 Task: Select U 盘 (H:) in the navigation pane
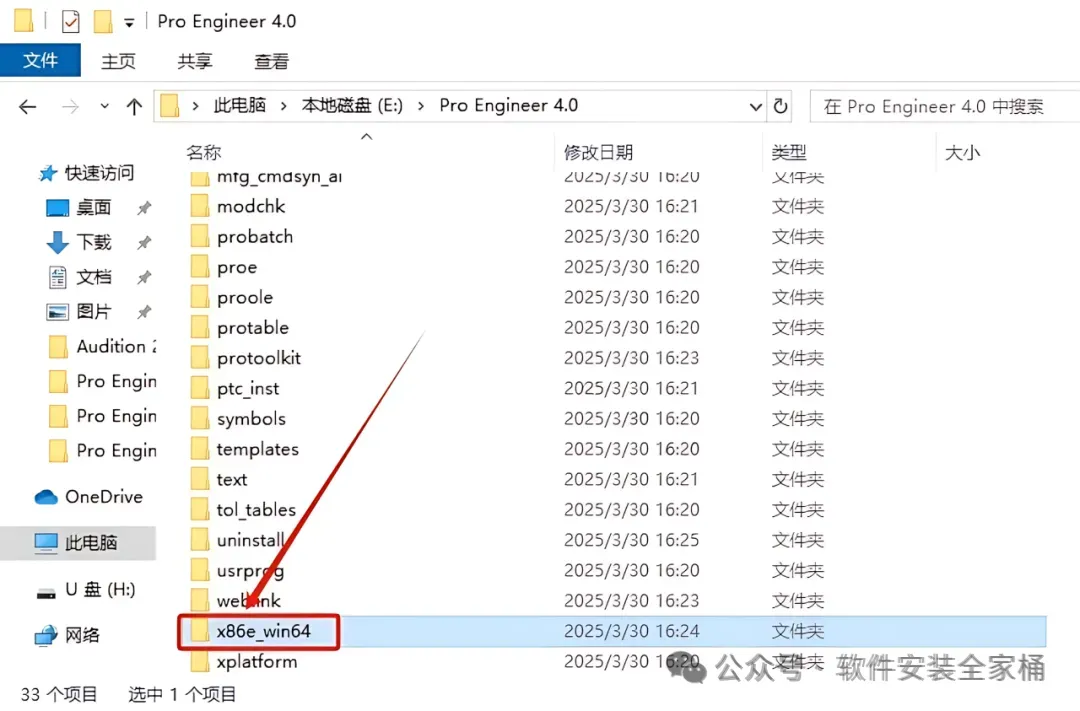[x=86, y=590]
